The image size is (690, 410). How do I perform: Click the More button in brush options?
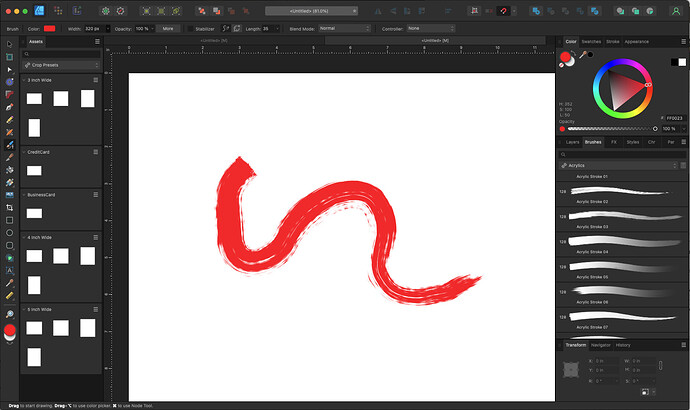pos(169,29)
